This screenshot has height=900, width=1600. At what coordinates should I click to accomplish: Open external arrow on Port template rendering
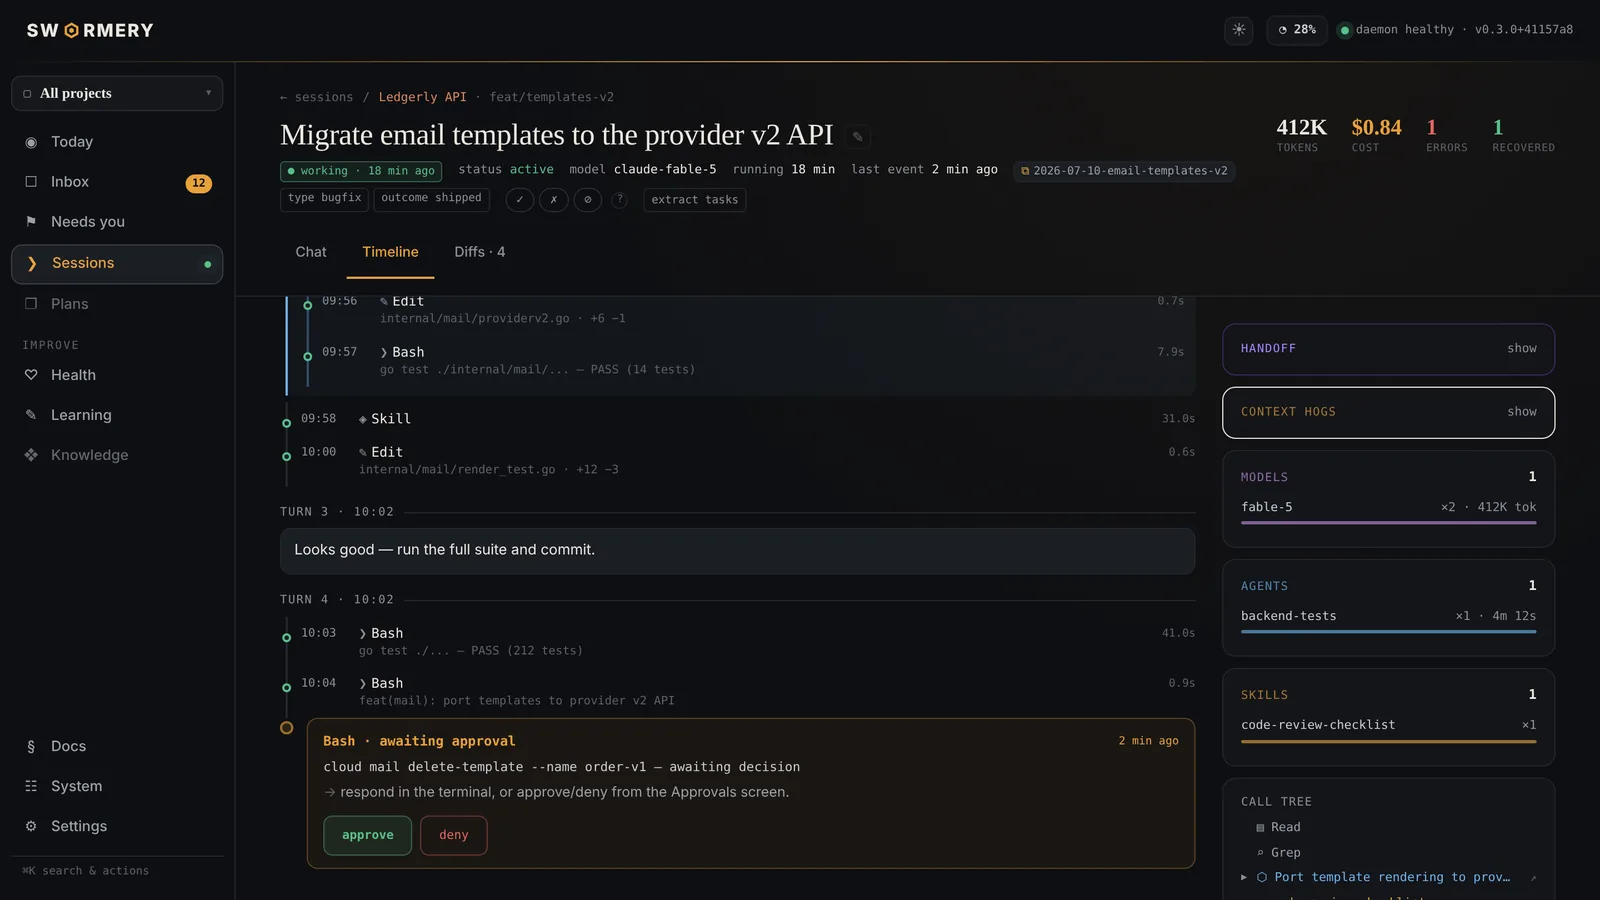coord(1533,878)
